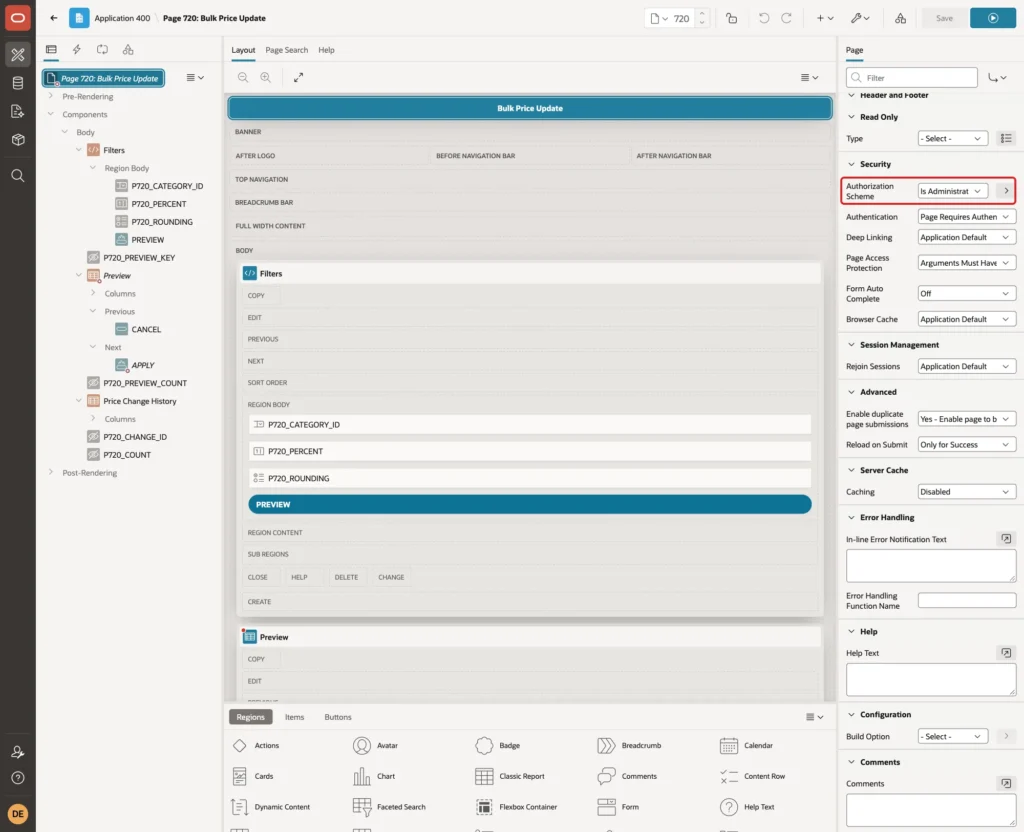The width and height of the screenshot is (1024, 832).
Task: Click the Search icon in left sidebar
Action: (18, 176)
